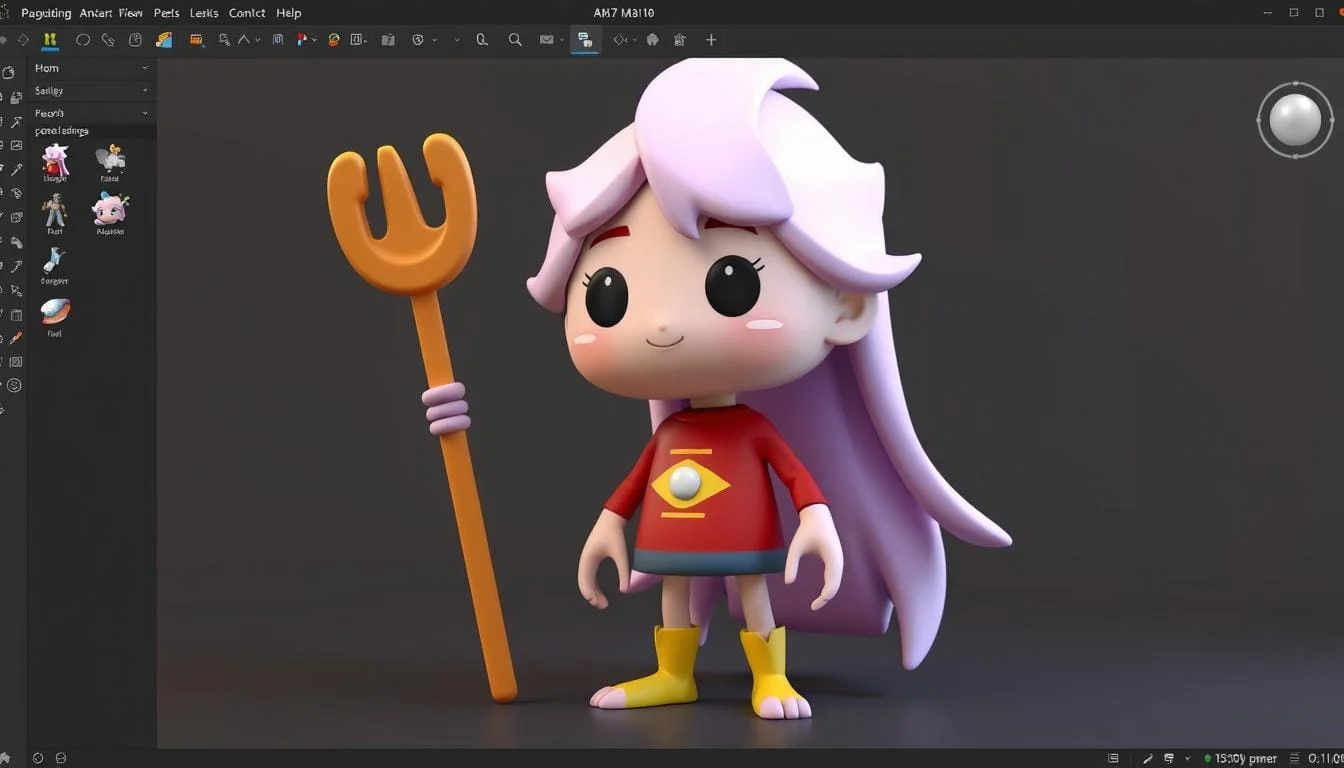
Task: Click the viewport orientation sphere gizmo
Action: click(x=1295, y=120)
